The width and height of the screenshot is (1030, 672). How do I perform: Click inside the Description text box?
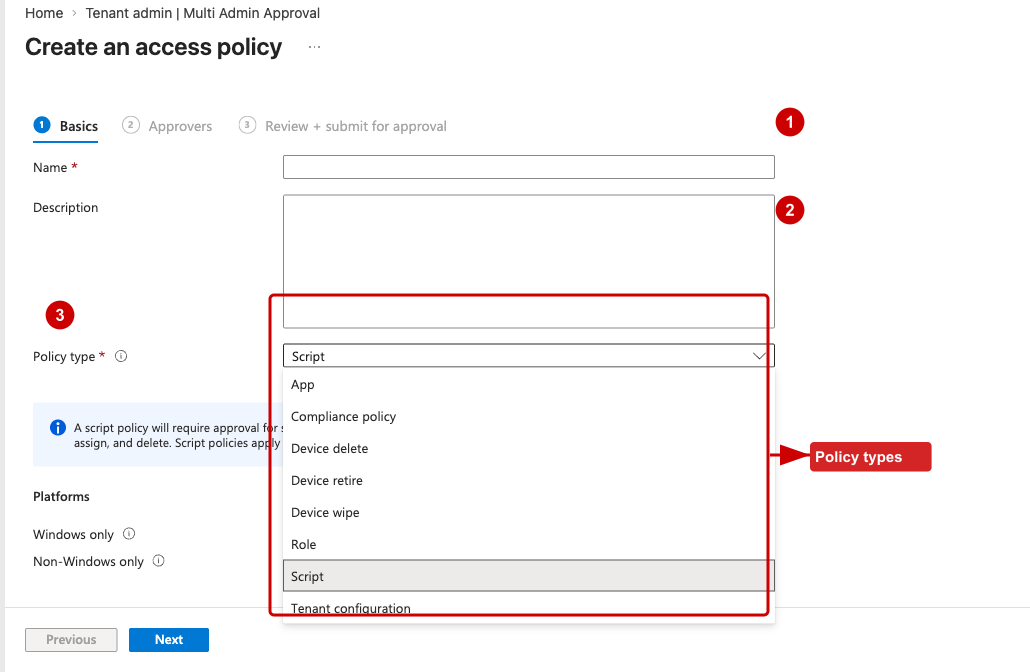tap(527, 260)
